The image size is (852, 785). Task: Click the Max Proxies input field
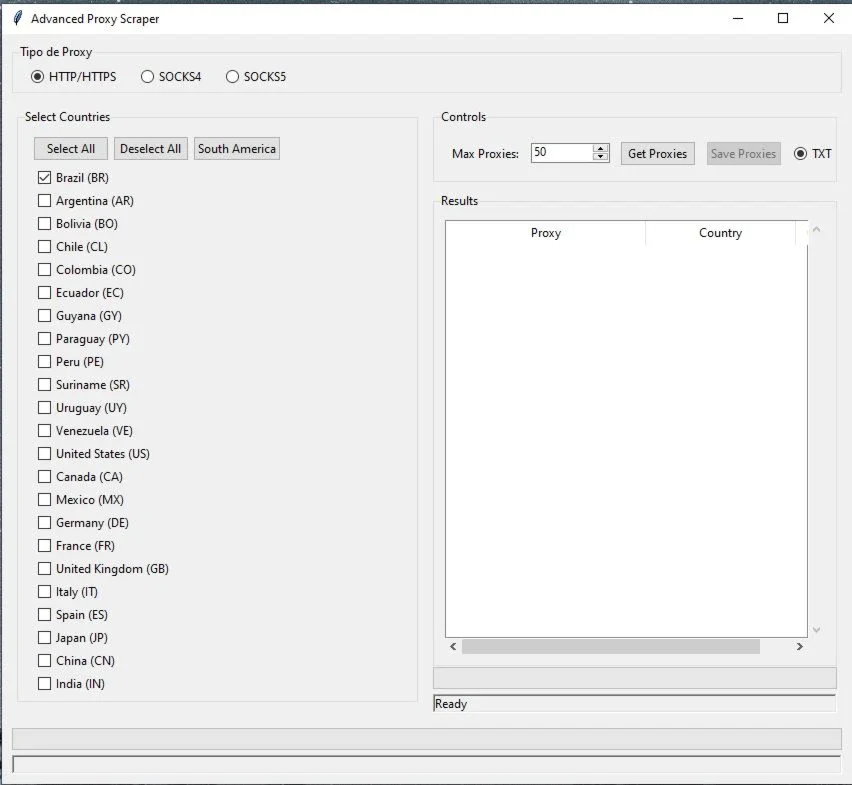pos(562,153)
